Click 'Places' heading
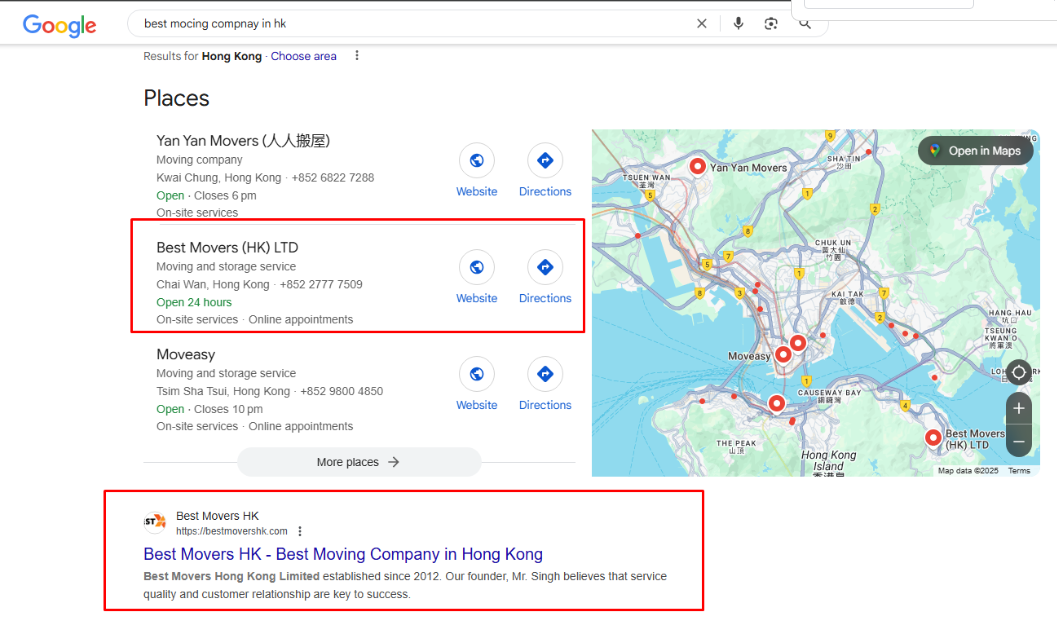Viewport: 1057px width, 633px height. pos(177,98)
